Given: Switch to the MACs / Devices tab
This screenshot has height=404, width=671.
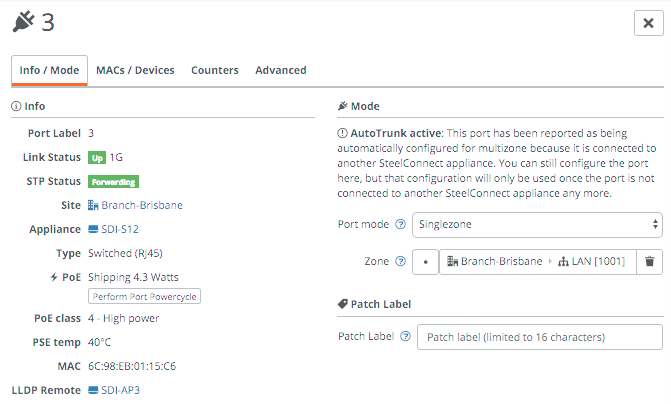Looking at the screenshot, I should 135,70.
